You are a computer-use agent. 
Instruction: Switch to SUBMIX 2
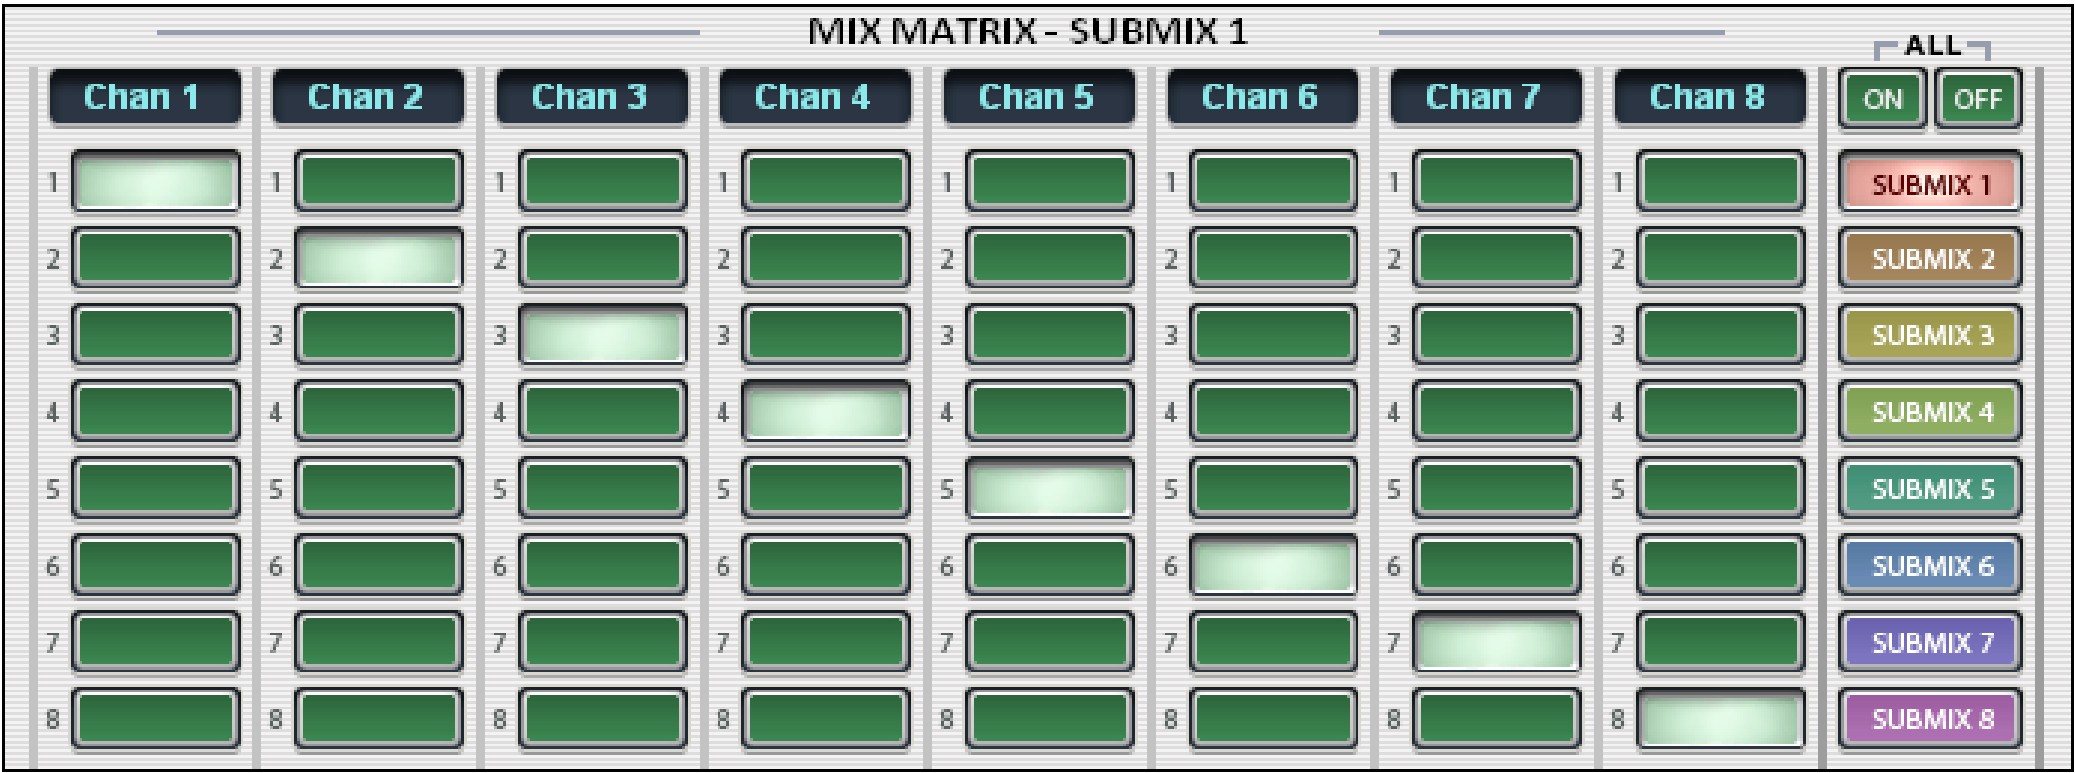[1930, 259]
